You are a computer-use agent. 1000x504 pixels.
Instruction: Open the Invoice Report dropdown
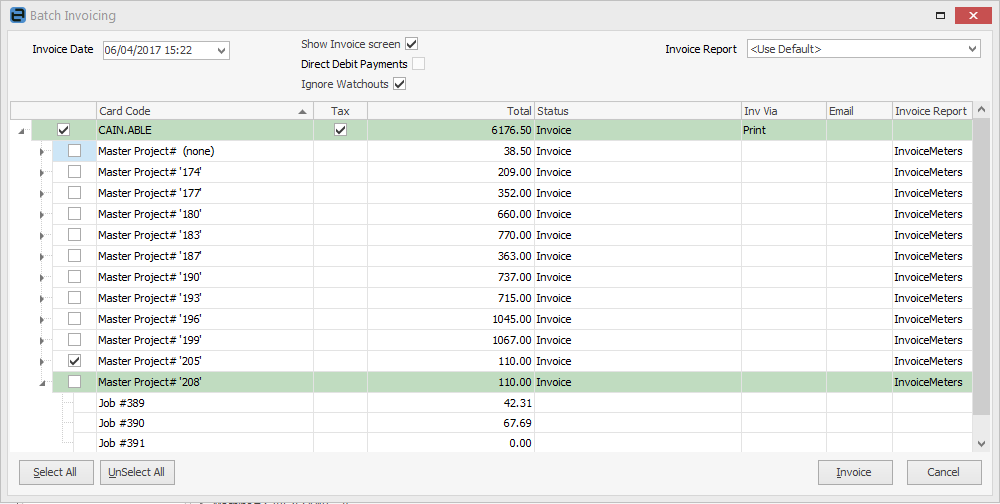coord(972,49)
